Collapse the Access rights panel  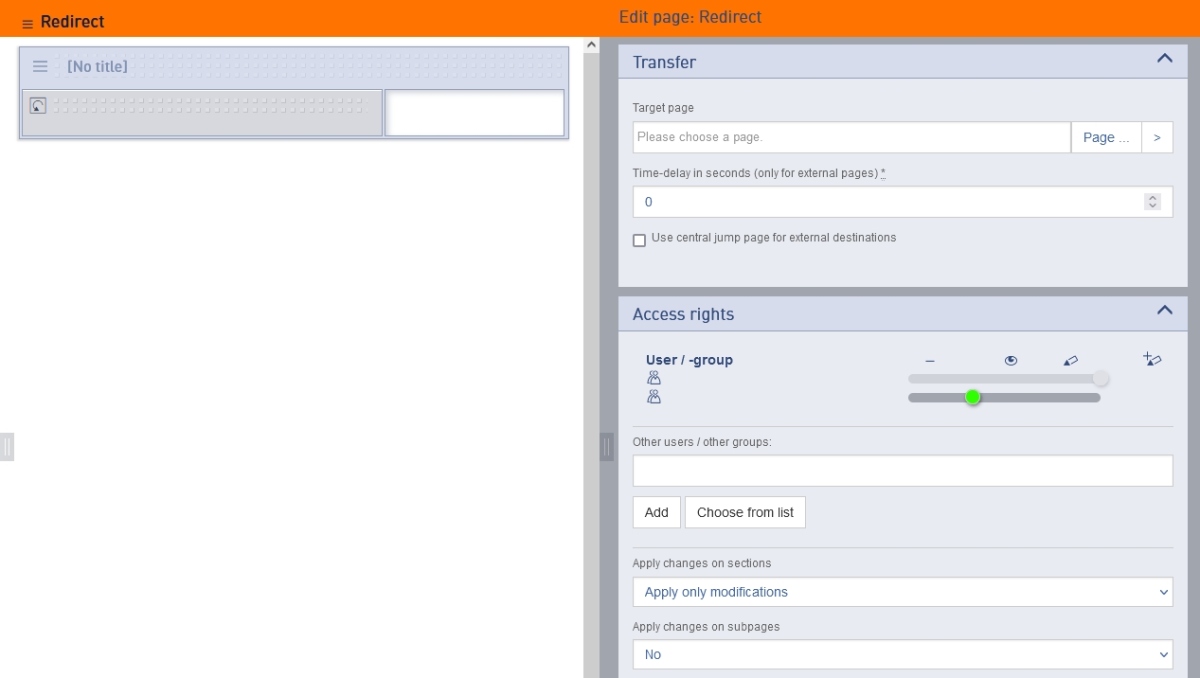click(x=1164, y=311)
